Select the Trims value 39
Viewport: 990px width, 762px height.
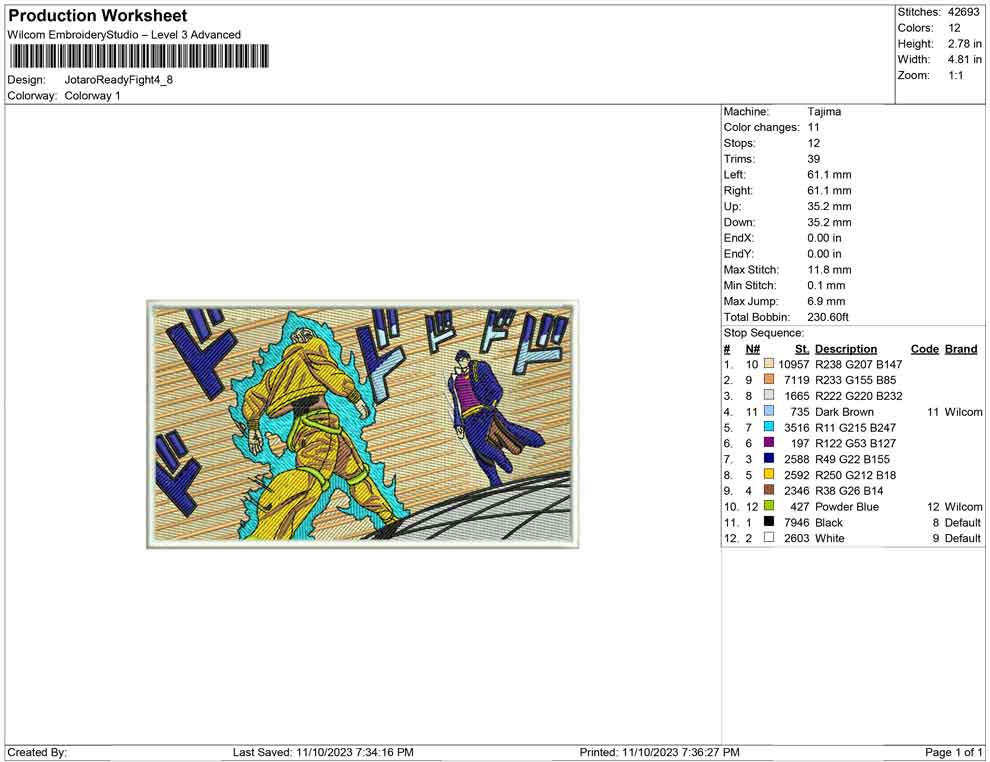click(x=814, y=159)
